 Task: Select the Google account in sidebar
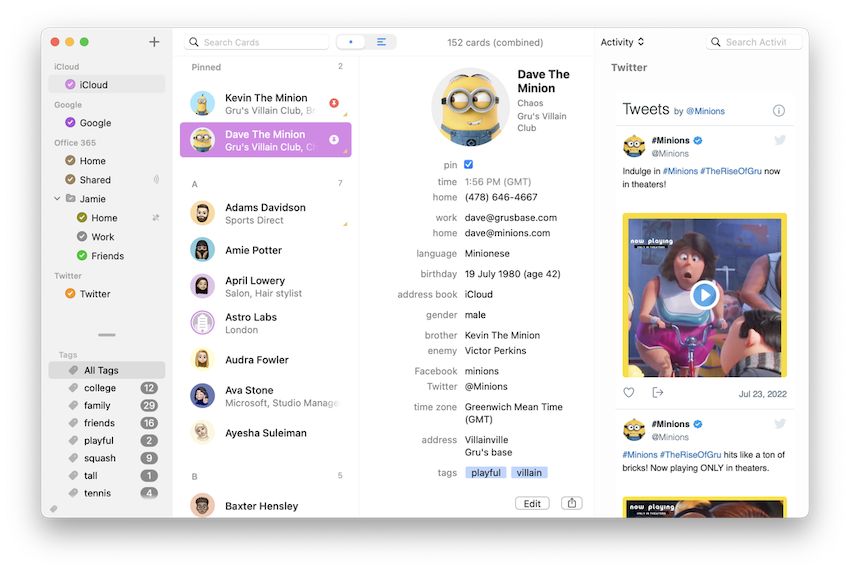coord(107,123)
